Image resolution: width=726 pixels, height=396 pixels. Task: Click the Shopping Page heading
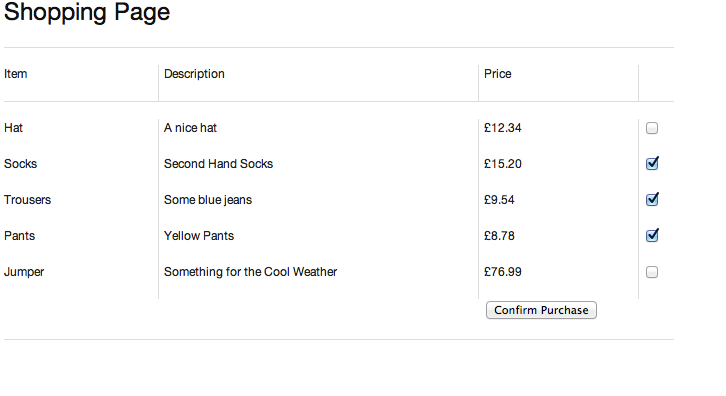[87, 12]
